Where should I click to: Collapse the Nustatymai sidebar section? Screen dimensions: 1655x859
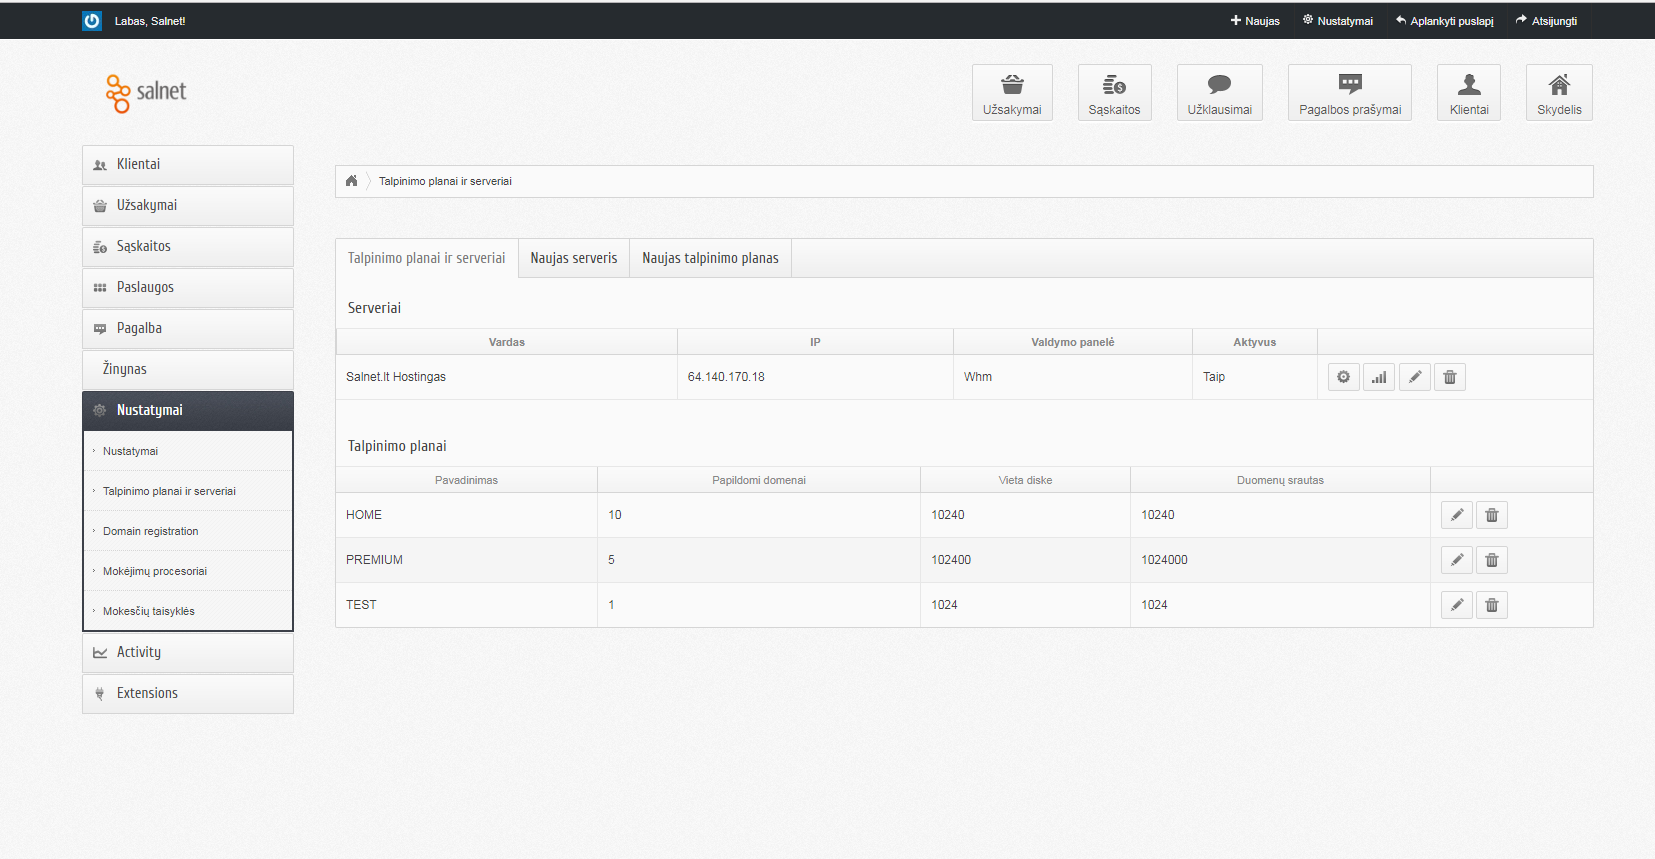click(x=188, y=411)
